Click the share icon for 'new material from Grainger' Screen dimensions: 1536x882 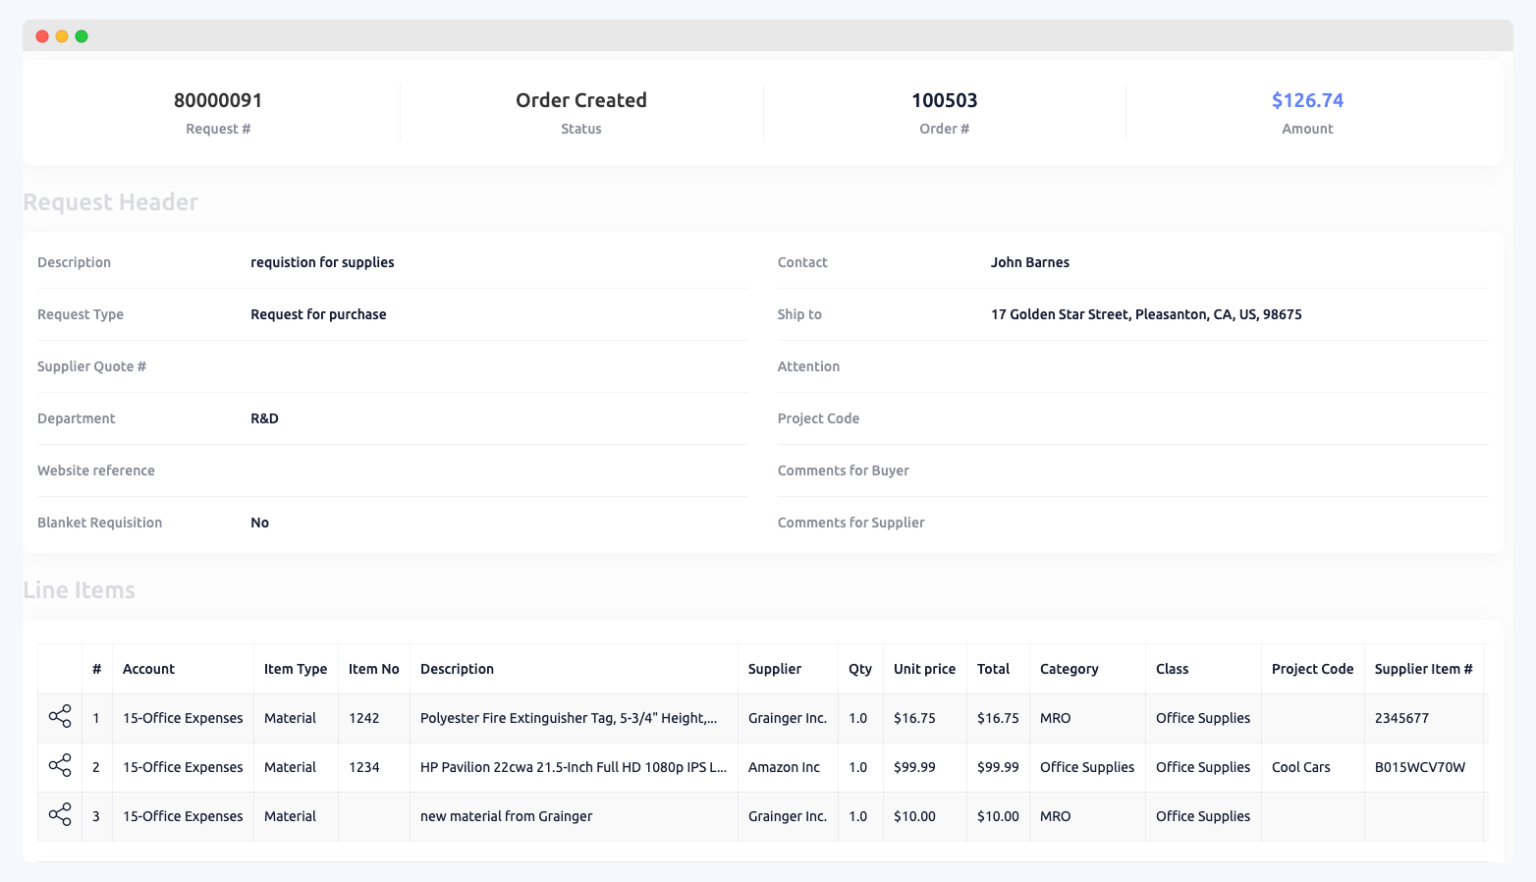coord(59,816)
